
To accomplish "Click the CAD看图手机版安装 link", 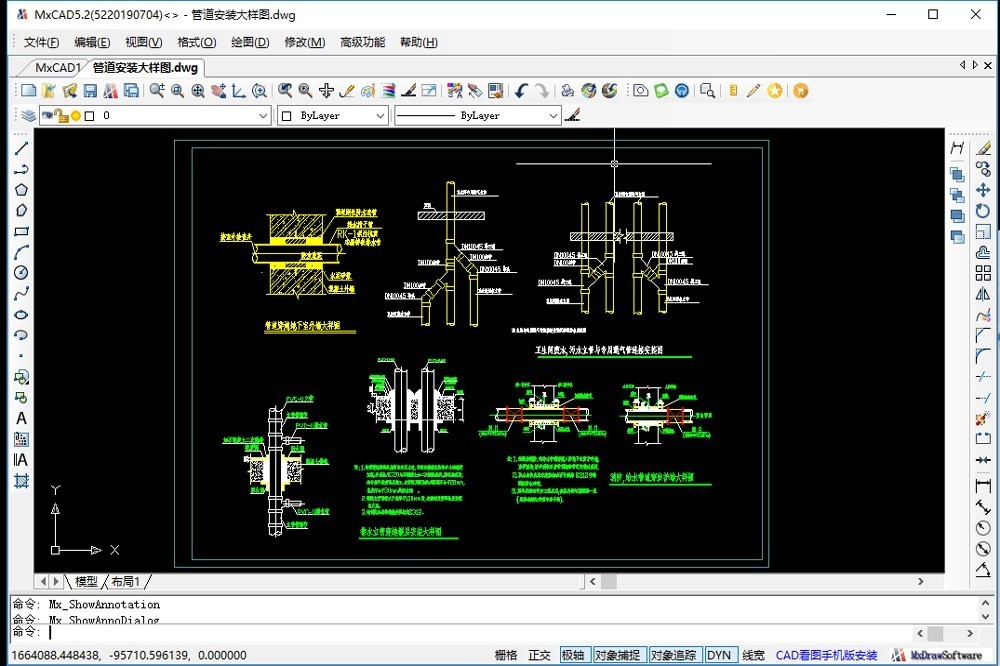I will [826, 655].
